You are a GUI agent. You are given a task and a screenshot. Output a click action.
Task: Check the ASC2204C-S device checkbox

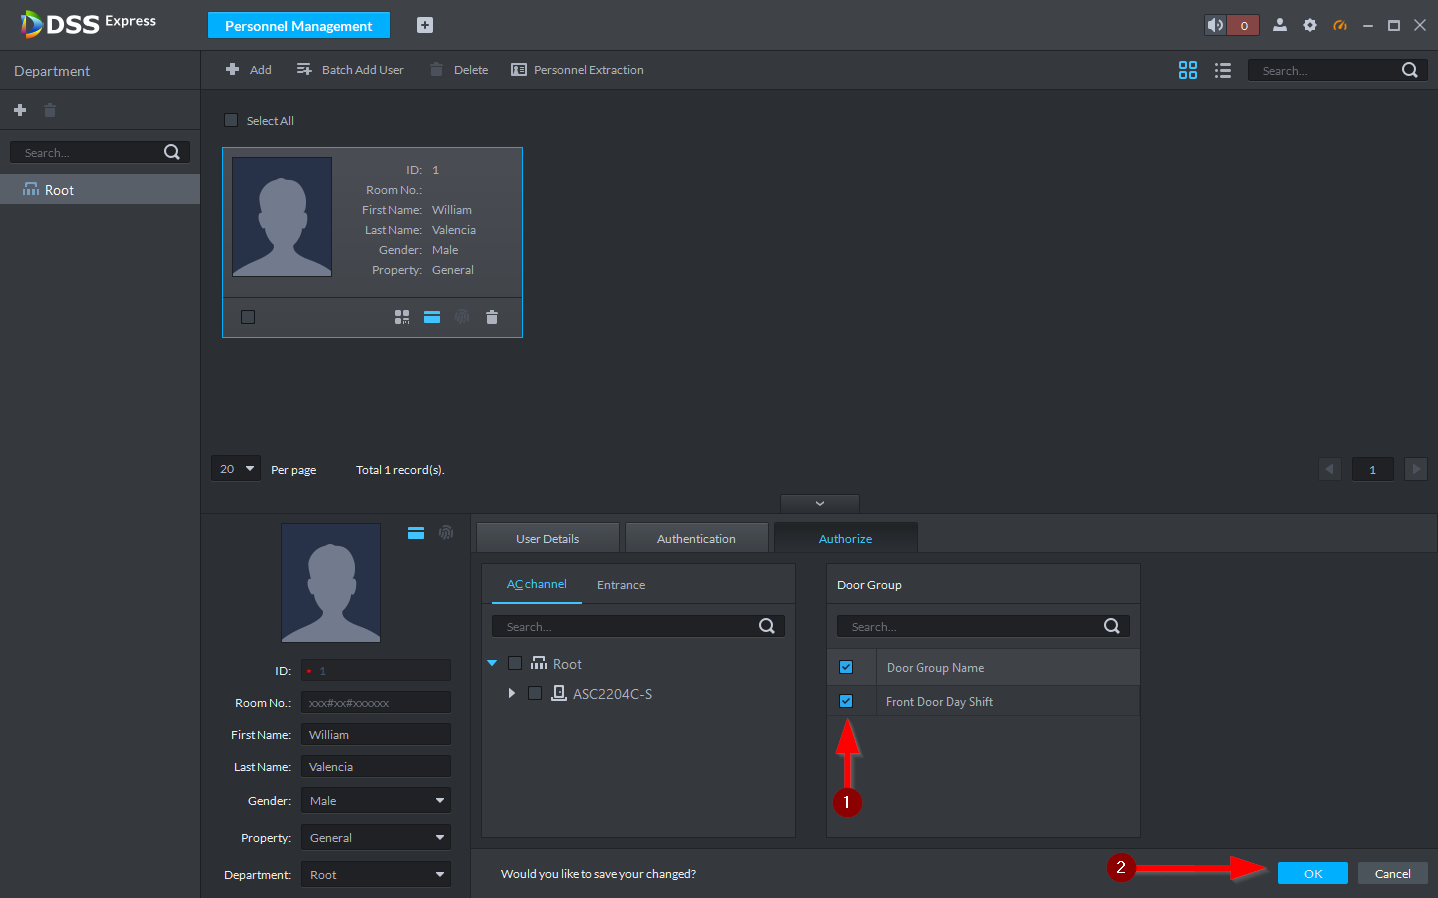(535, 693)
